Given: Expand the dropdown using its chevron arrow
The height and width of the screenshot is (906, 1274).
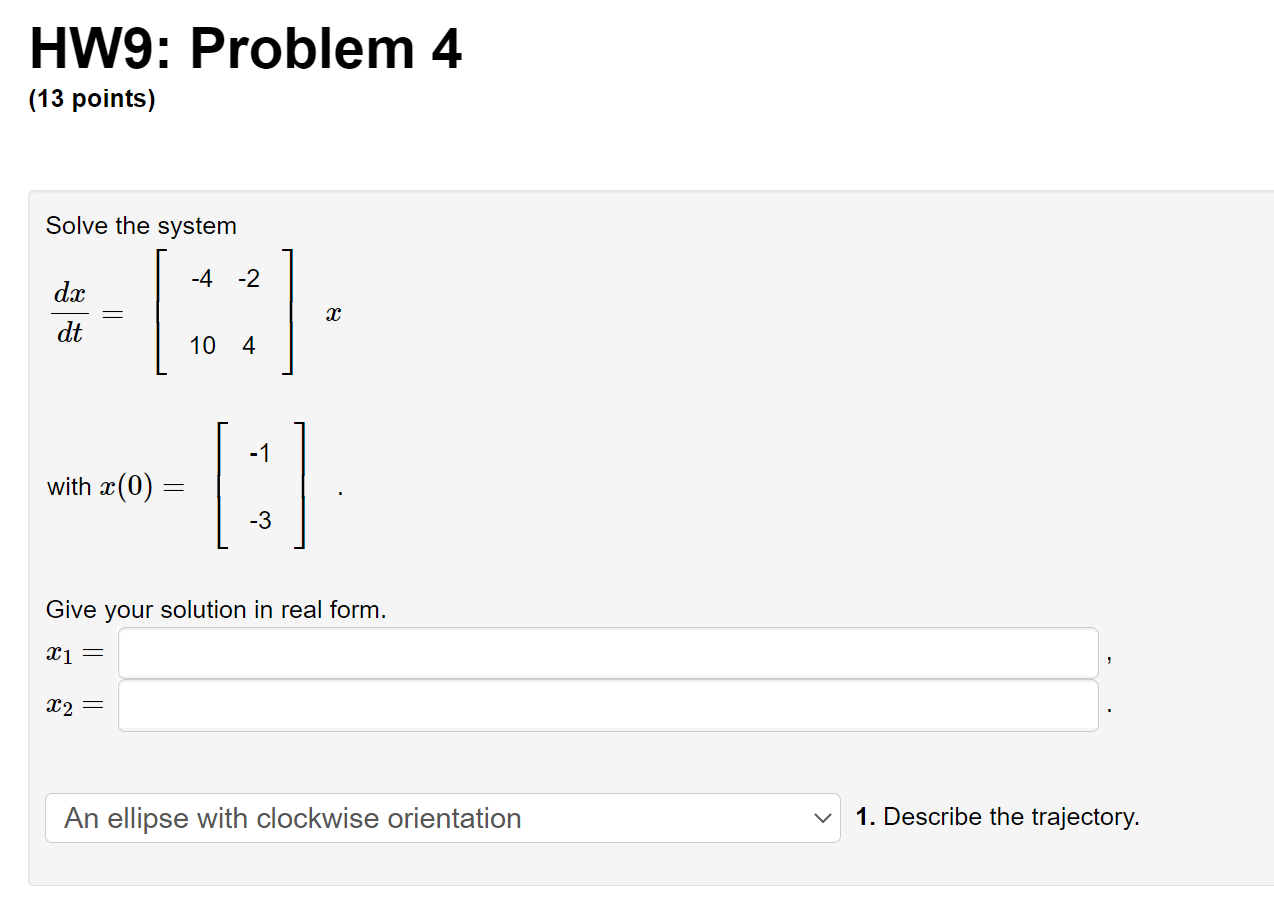Looking at the screenshot, I should pyautogui.click(x=823, y=818).
